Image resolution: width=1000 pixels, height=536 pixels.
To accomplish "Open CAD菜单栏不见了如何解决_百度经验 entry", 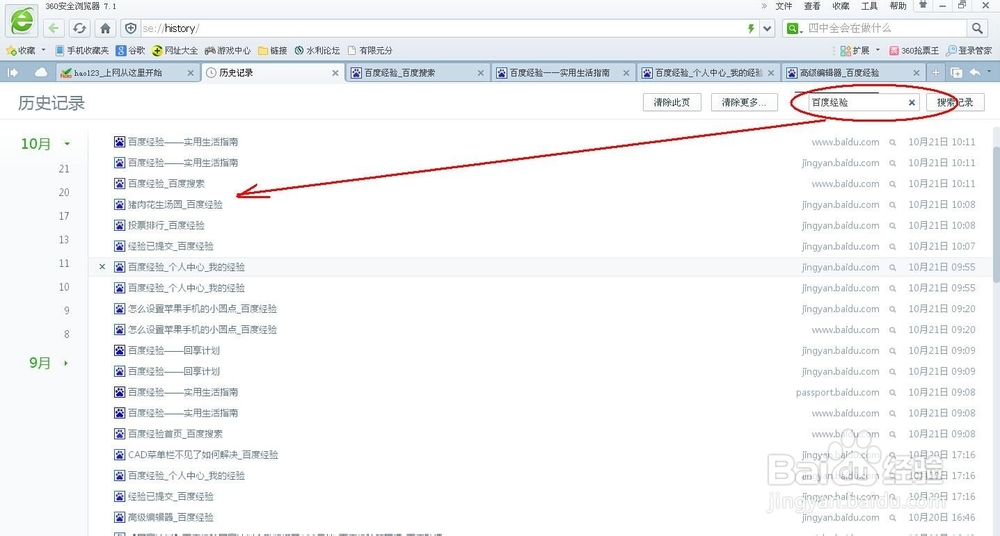I will click(x=203, y=455).
